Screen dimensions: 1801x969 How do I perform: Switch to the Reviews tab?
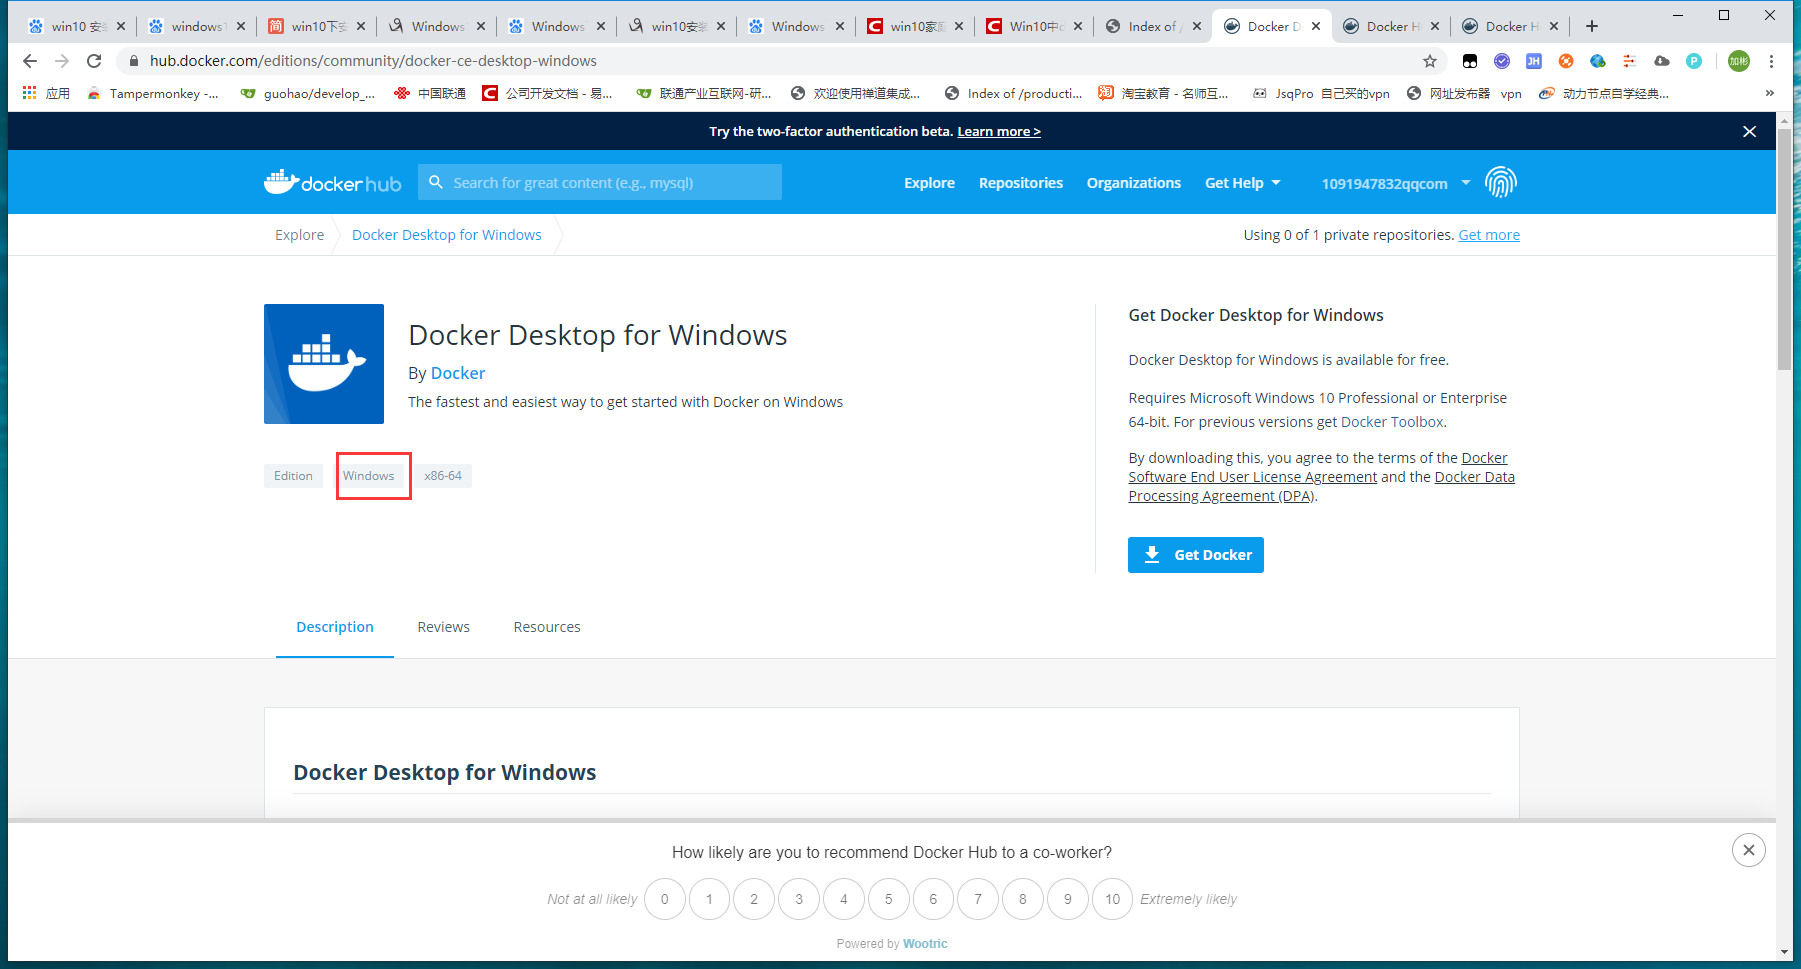pos(443,627)
